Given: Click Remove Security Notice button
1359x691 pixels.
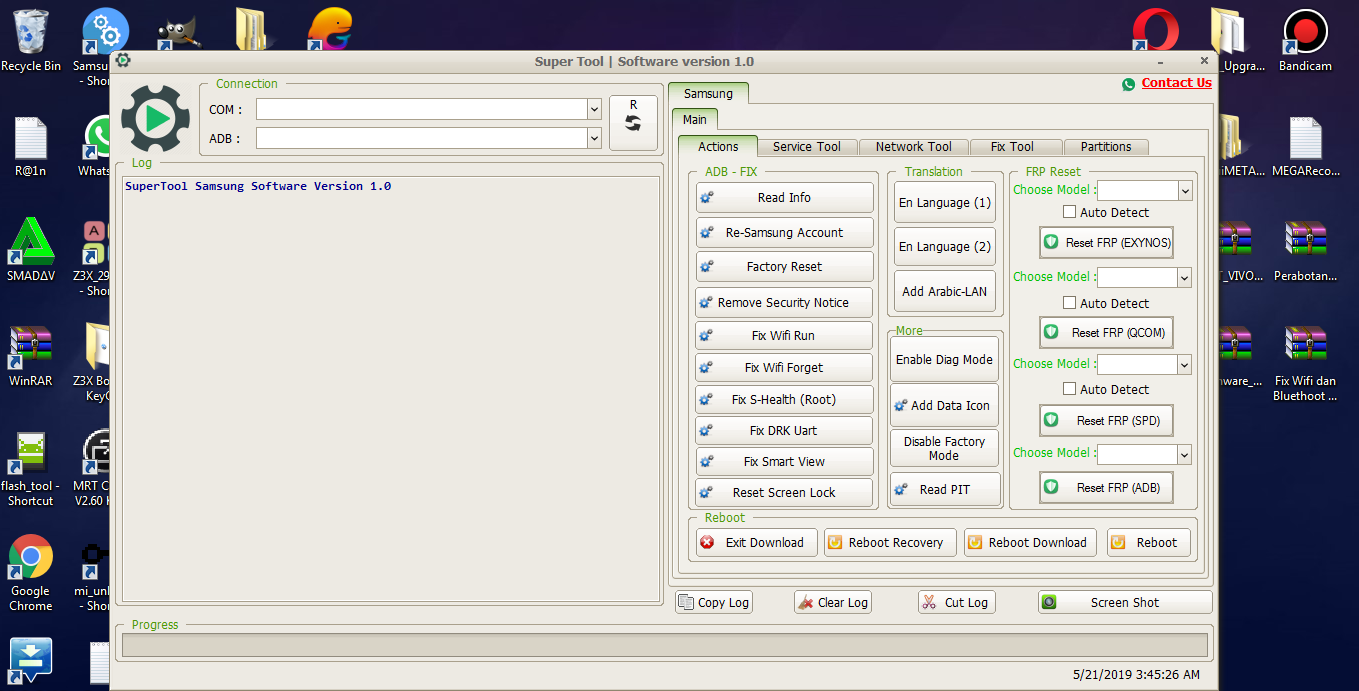Looking at the screenshot, I should 784,303.
